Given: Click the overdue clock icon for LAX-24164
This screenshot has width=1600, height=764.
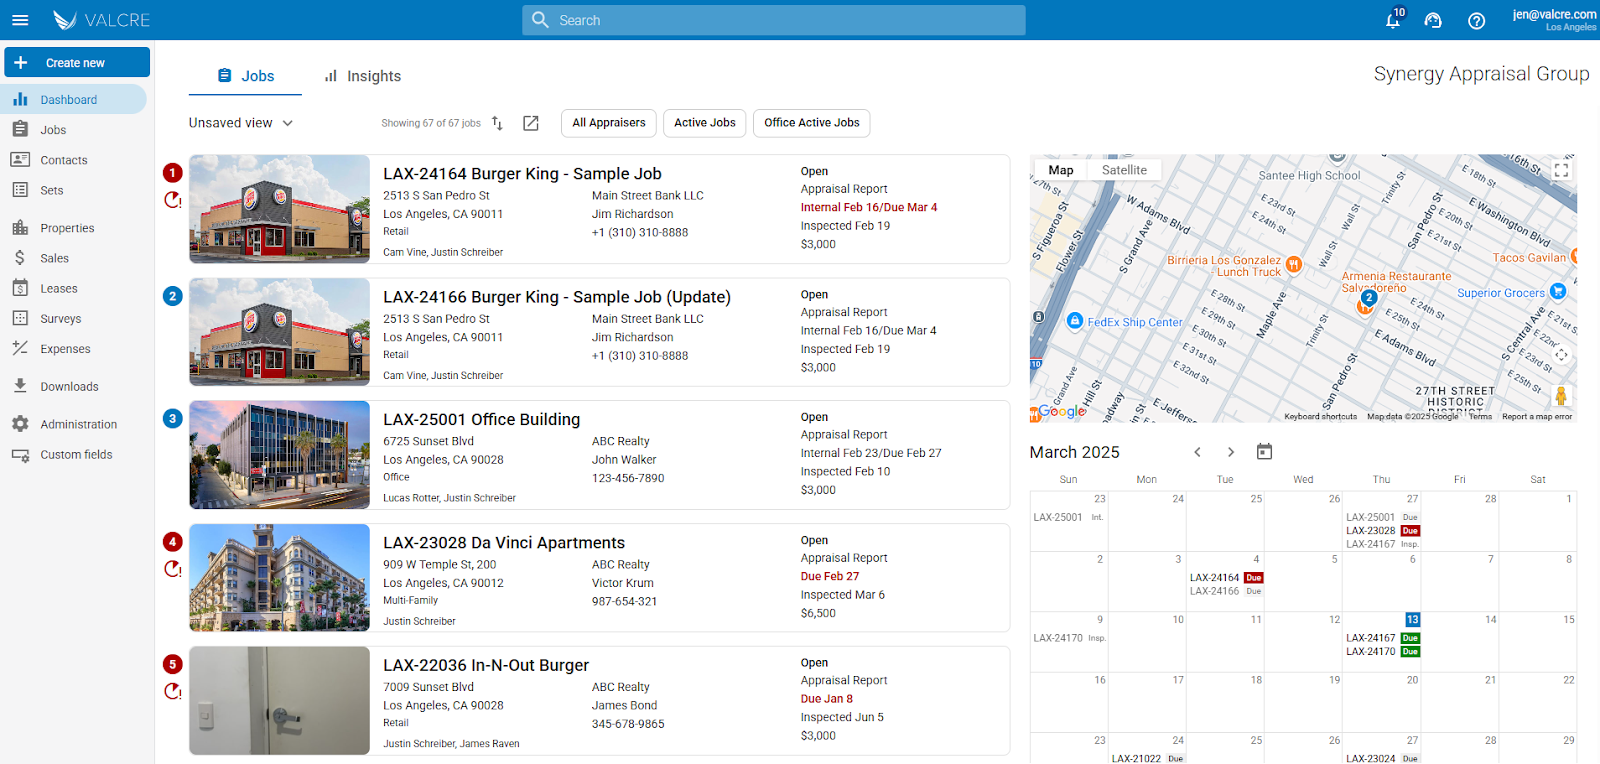Looking at the screenshot, I should (173, 200).
